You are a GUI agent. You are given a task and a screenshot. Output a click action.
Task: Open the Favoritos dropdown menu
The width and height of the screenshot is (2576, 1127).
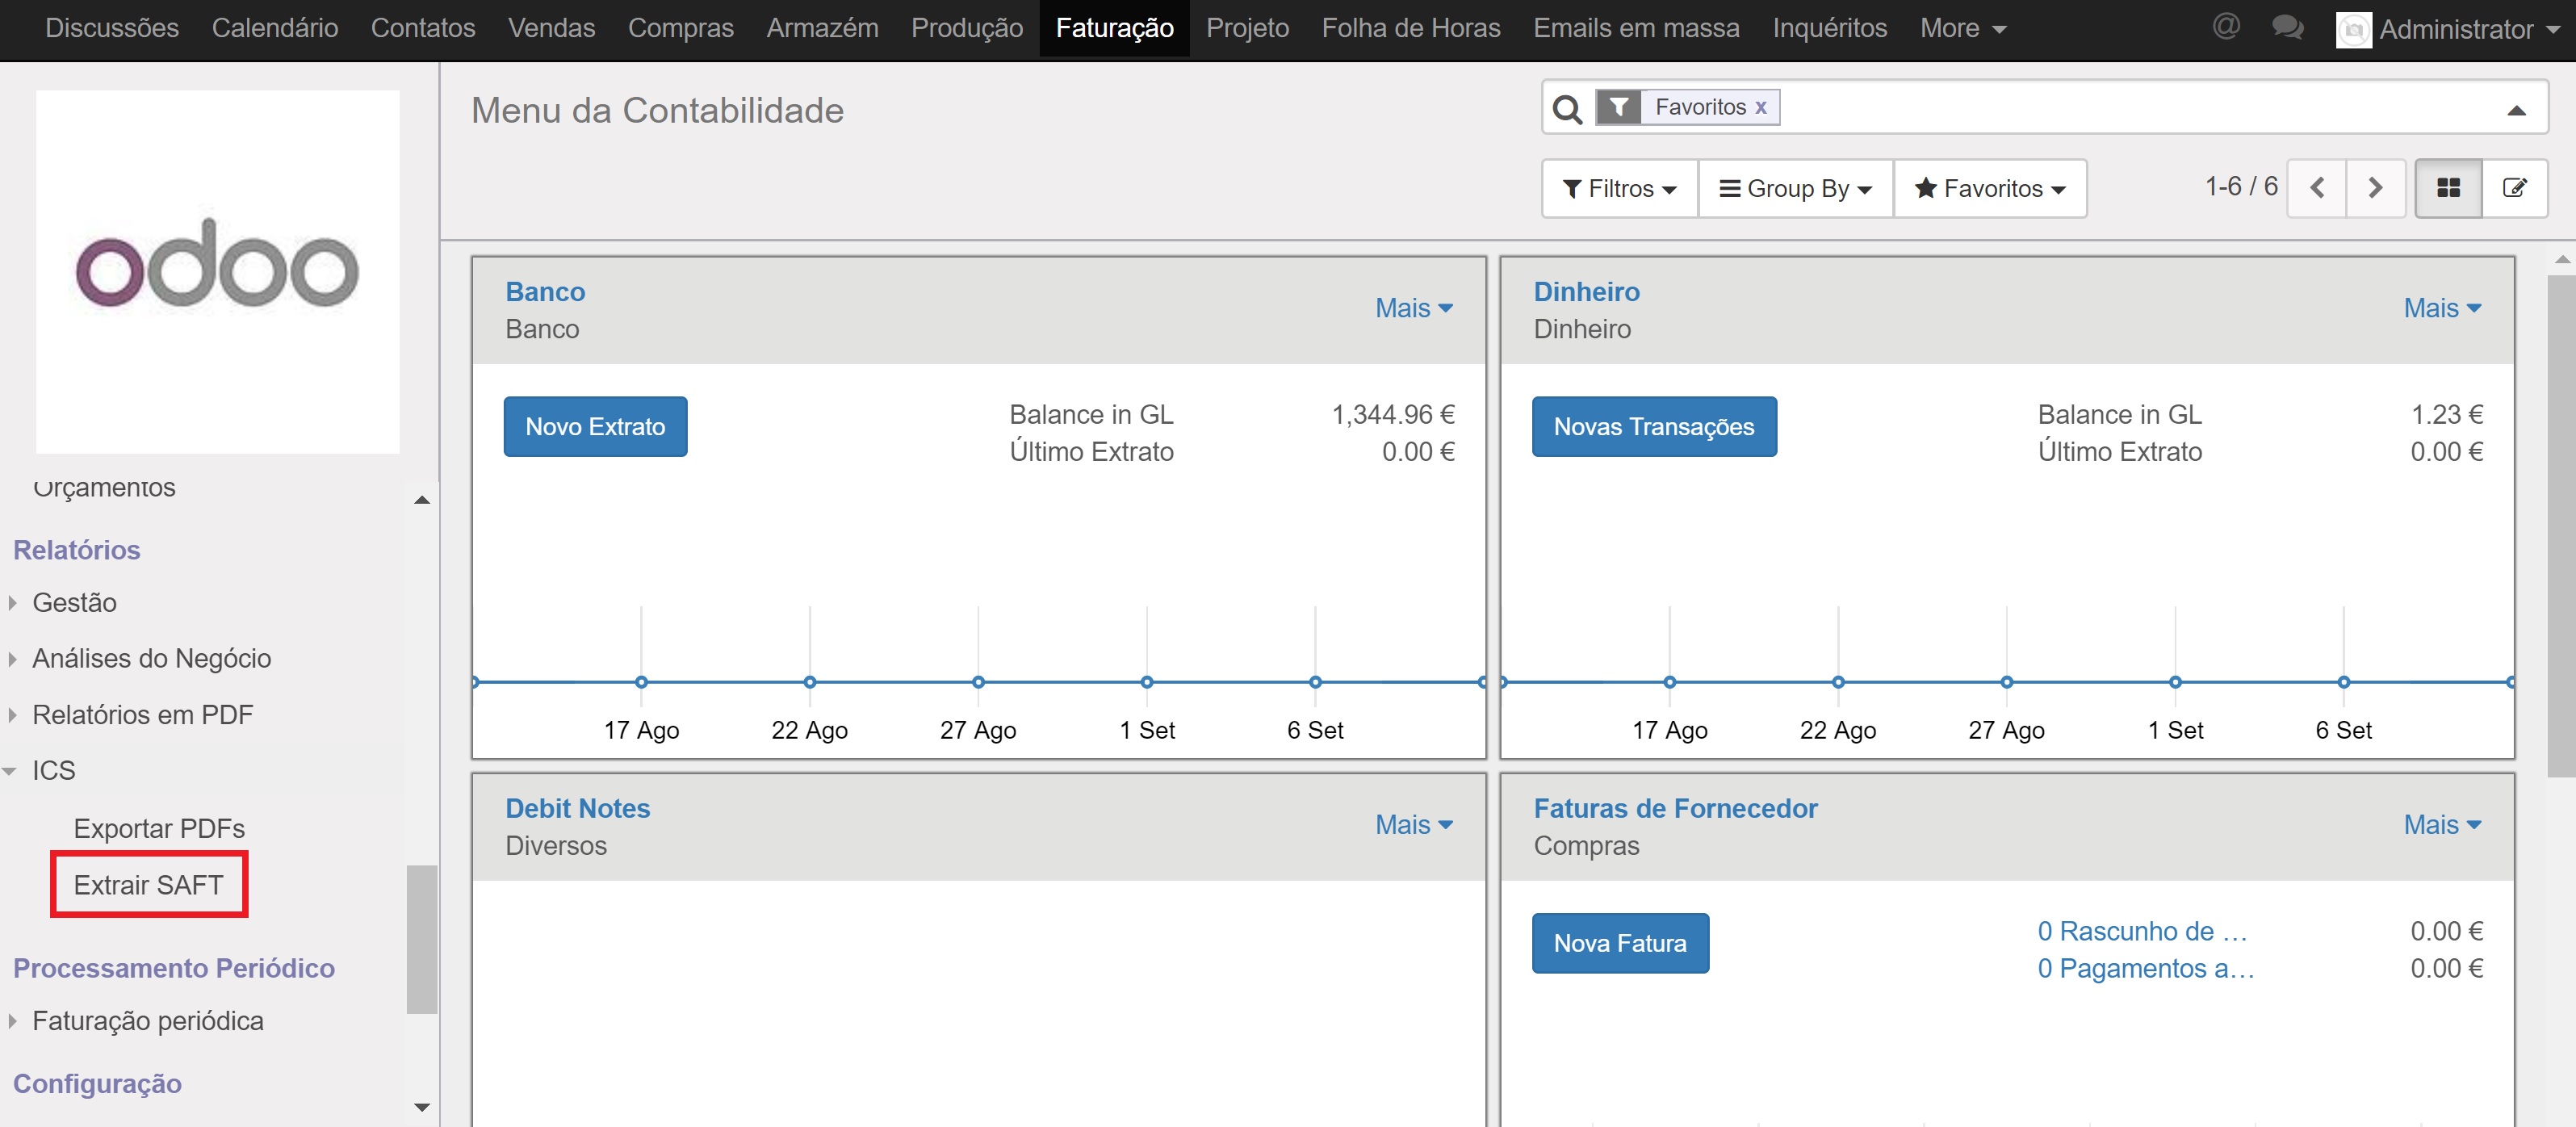pos(1989,188)
